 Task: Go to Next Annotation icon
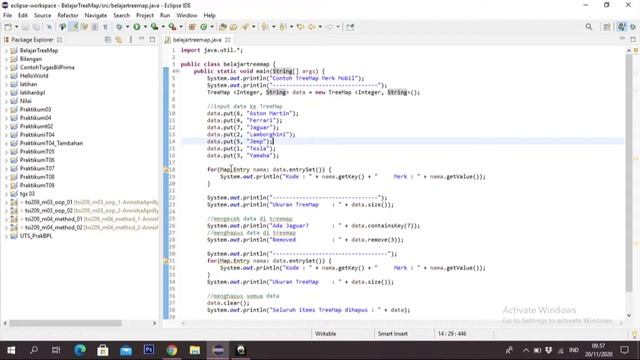pyautogui.click(x=265, y=27)
